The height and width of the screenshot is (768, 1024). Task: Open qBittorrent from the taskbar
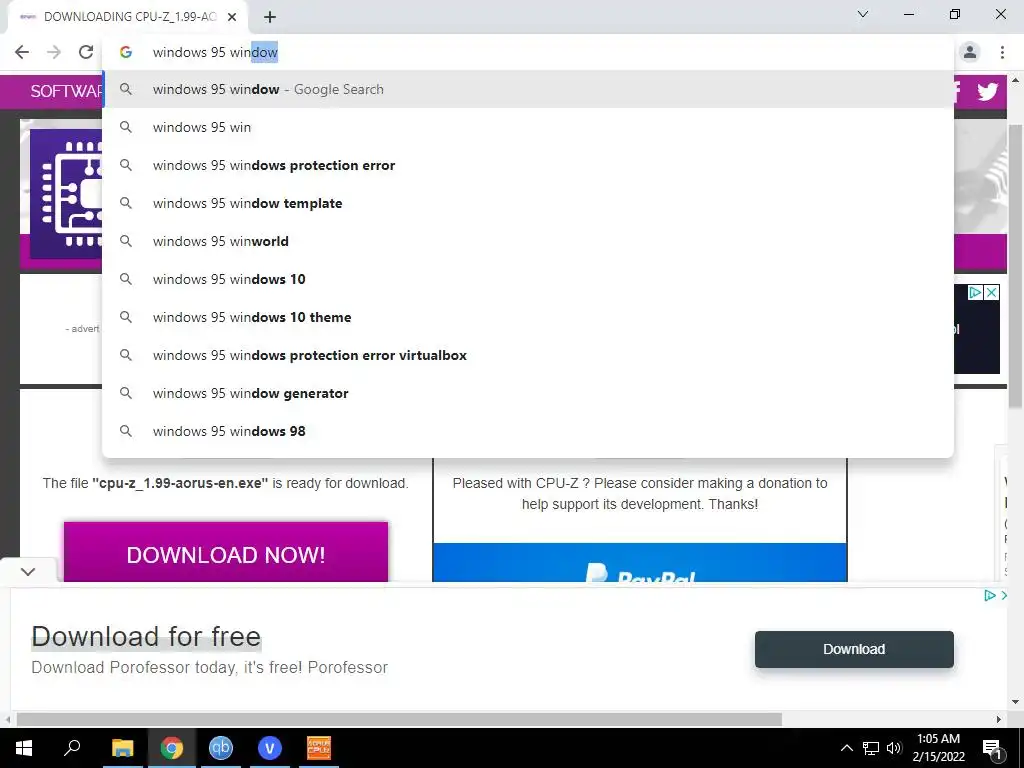pos(221,748)
